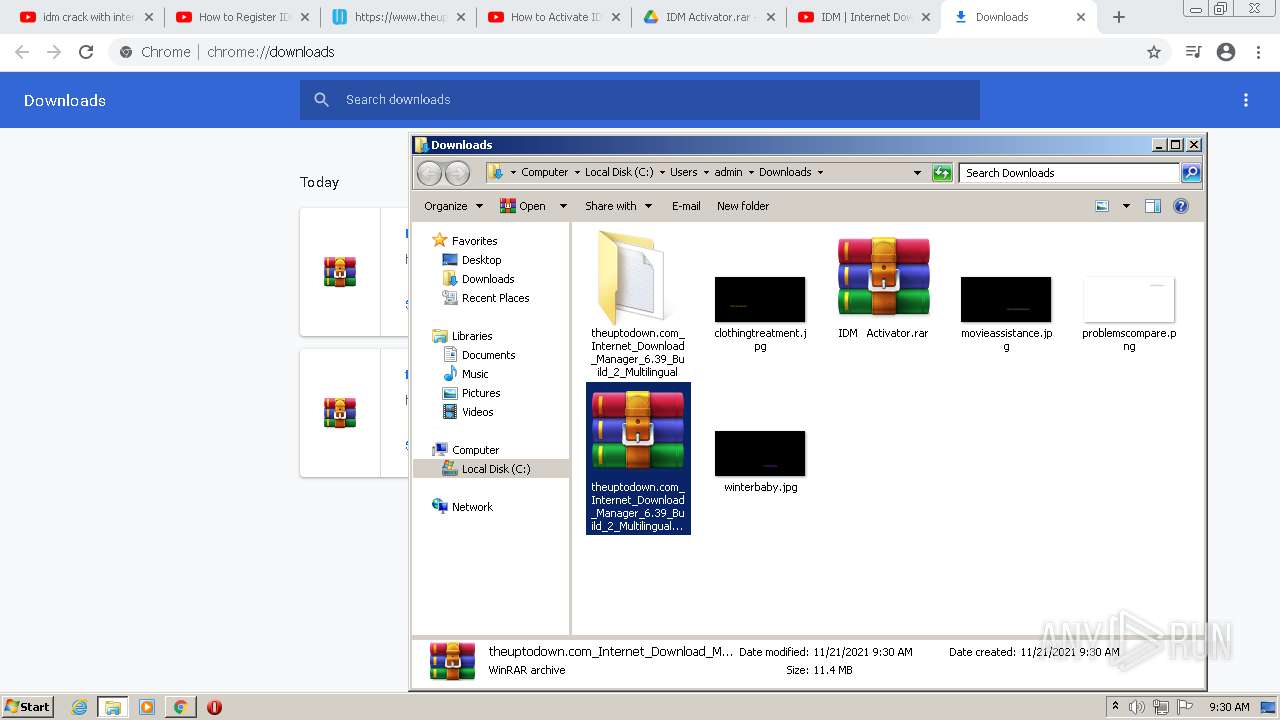Click Explorer back navigation button

[429, 173]
